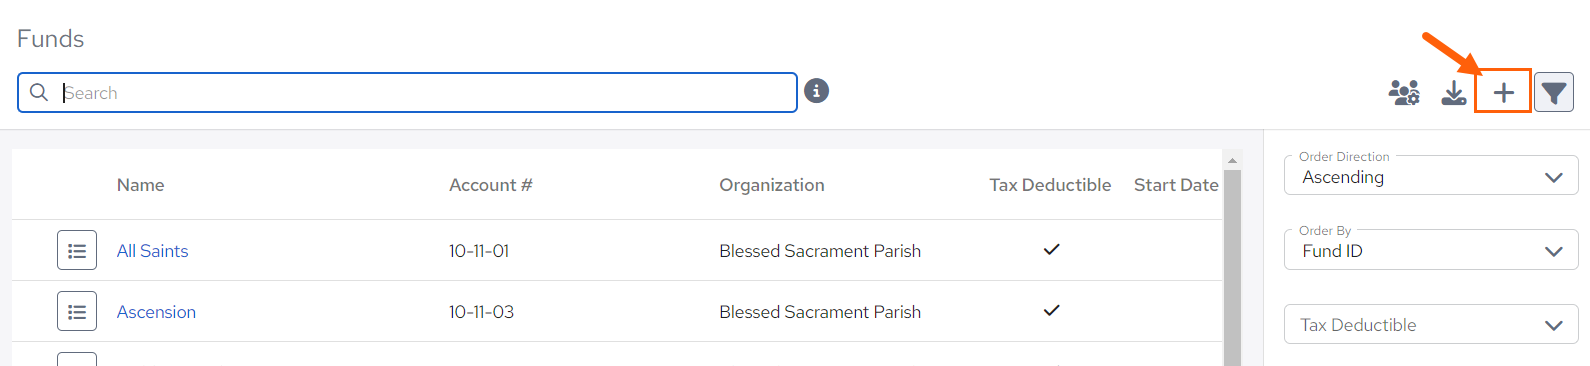Sort by the Name column header

pos(140,185)
